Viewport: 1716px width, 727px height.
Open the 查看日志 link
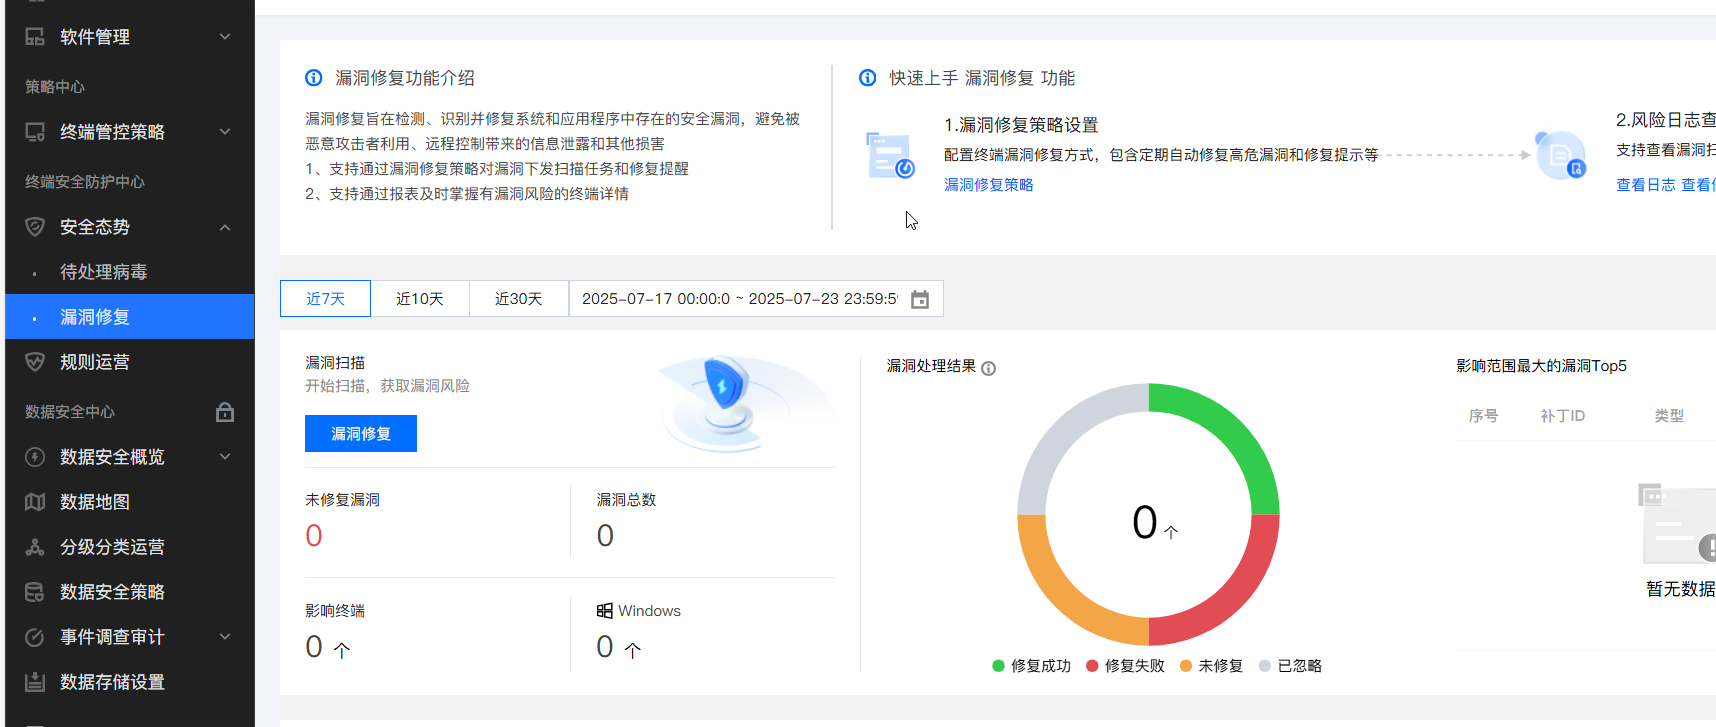[1646, 185]
